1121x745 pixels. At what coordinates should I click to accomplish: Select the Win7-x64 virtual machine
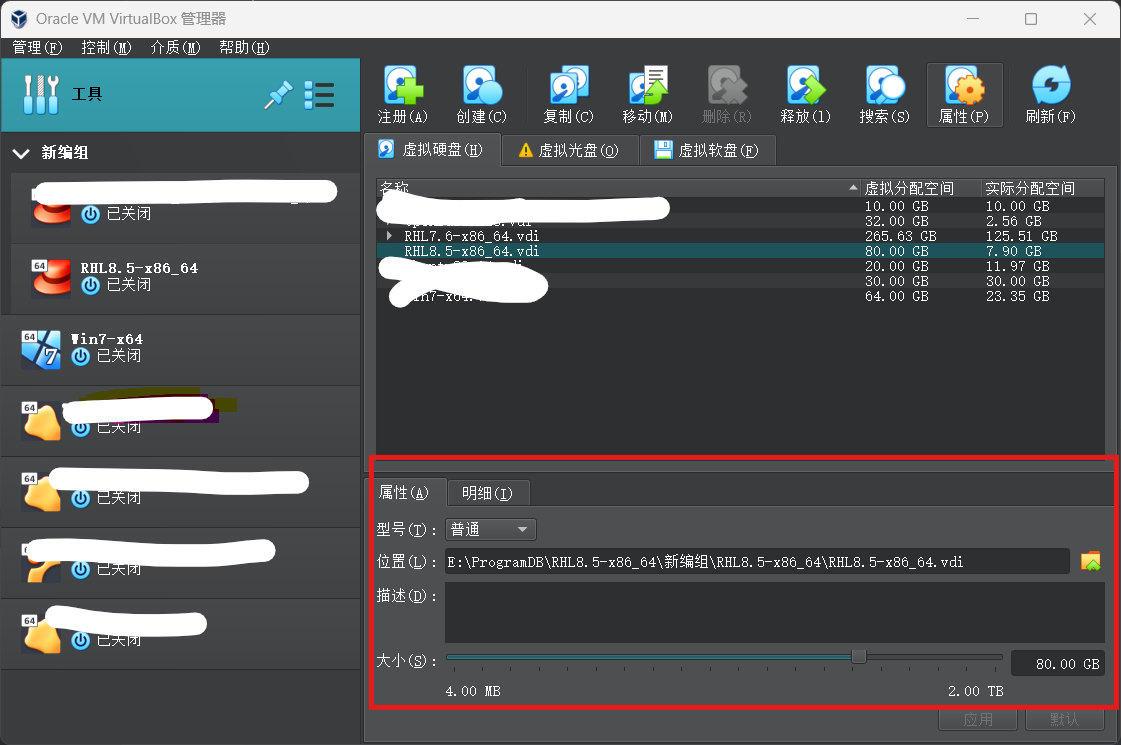click(x=180, y=349)
